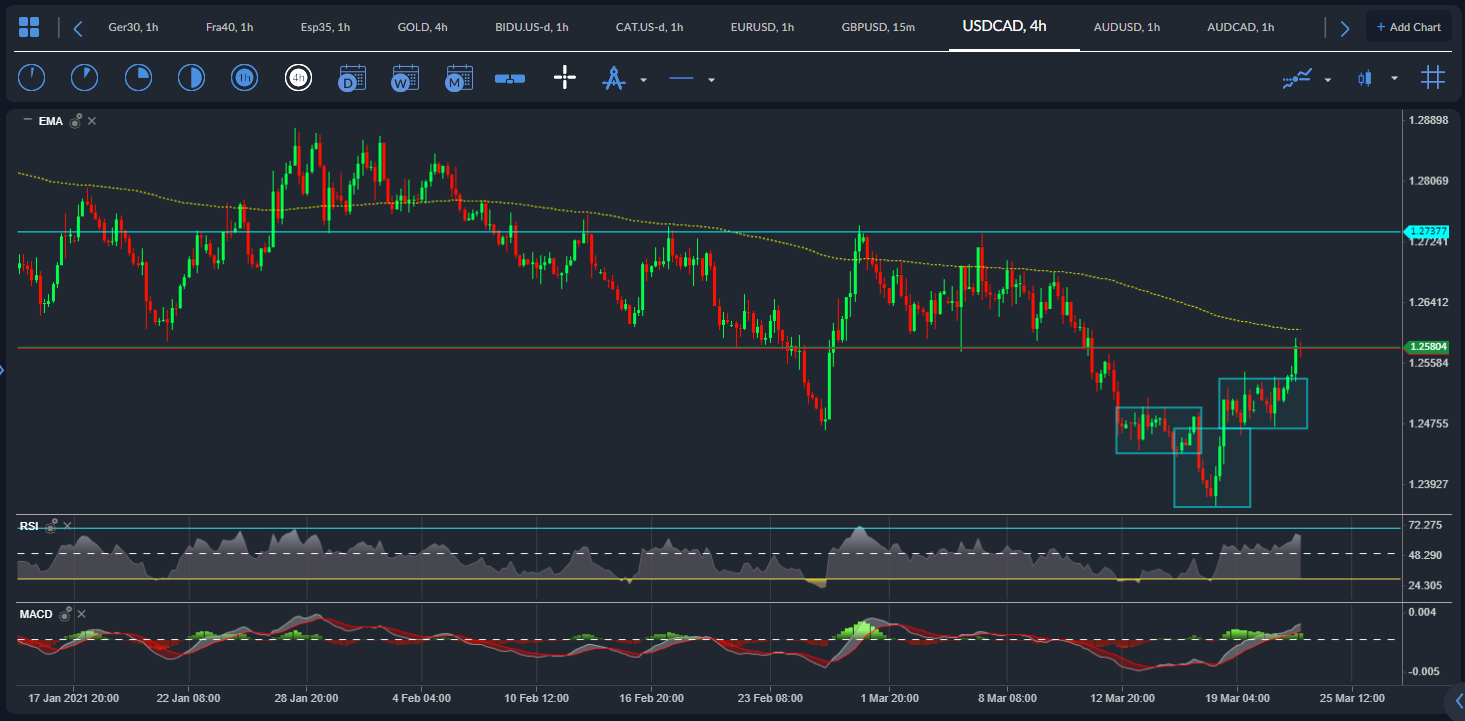
Task: Open the indicators menu icon
Action: [1297, 78]
